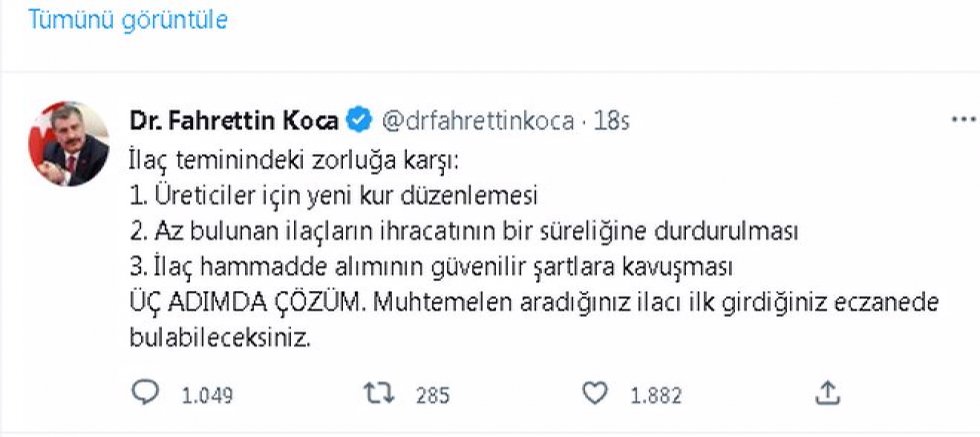Click the display name Dr. Fahrettin Koca
980x437 pixels.
click(x=234, y=121)
